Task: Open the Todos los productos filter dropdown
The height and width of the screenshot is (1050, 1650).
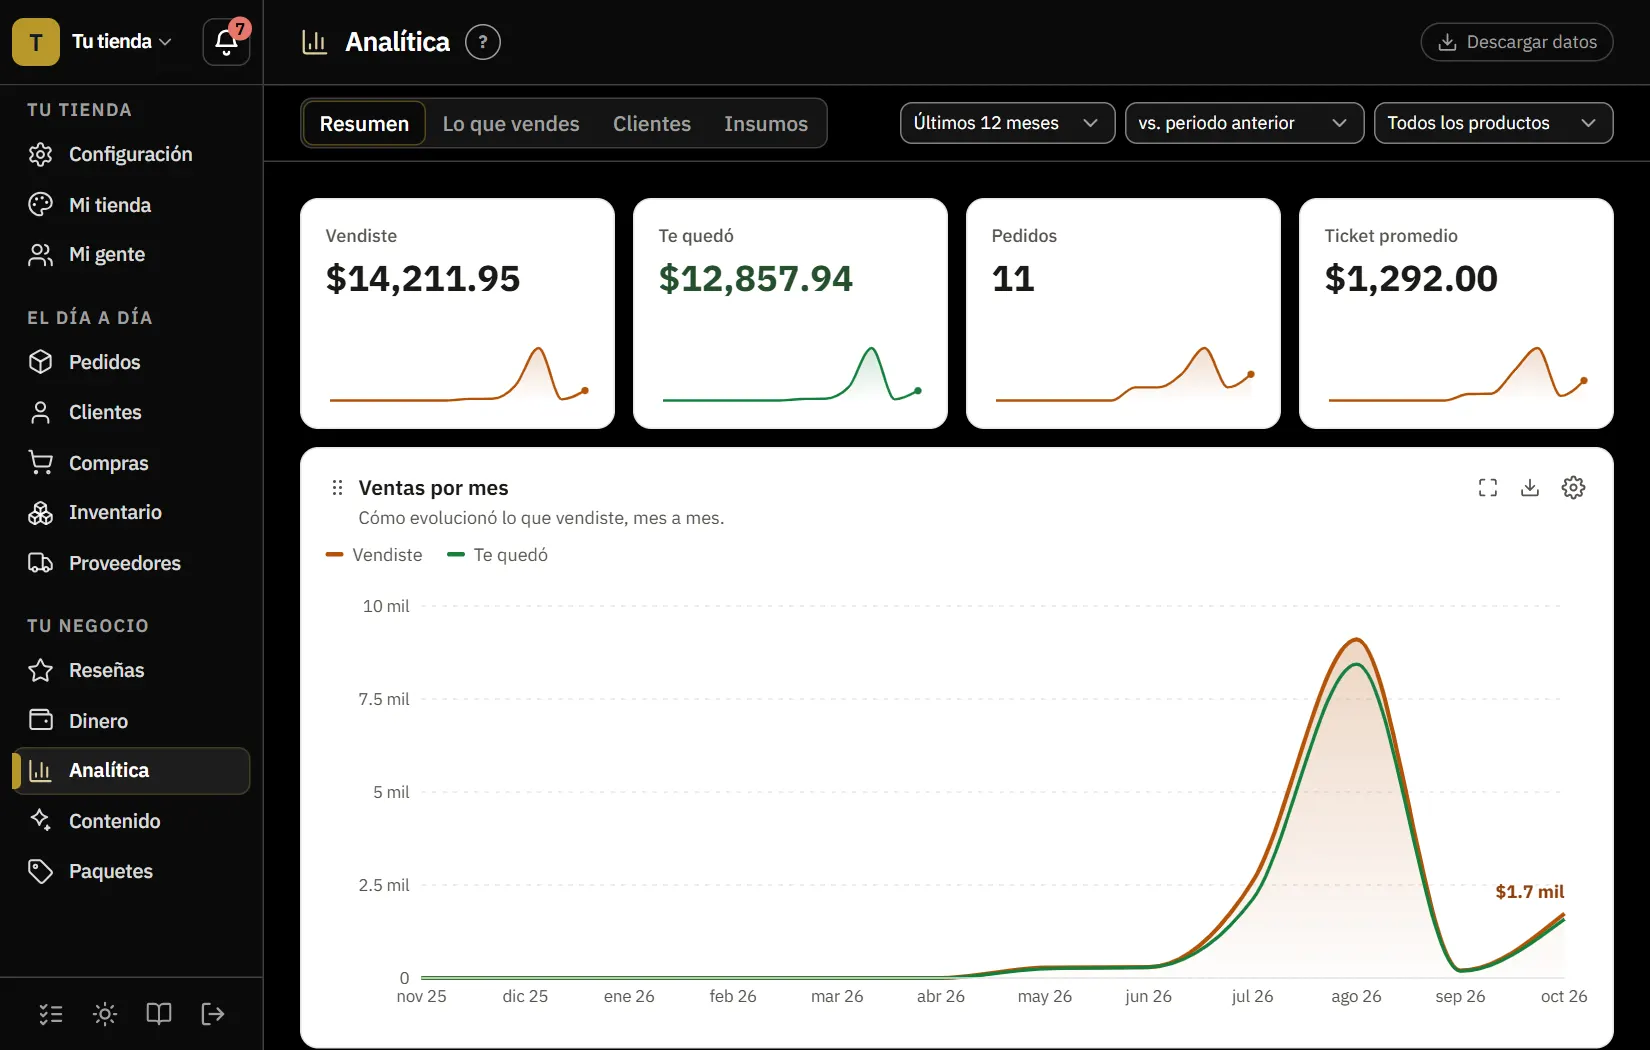Action: tap(1493, 123)
